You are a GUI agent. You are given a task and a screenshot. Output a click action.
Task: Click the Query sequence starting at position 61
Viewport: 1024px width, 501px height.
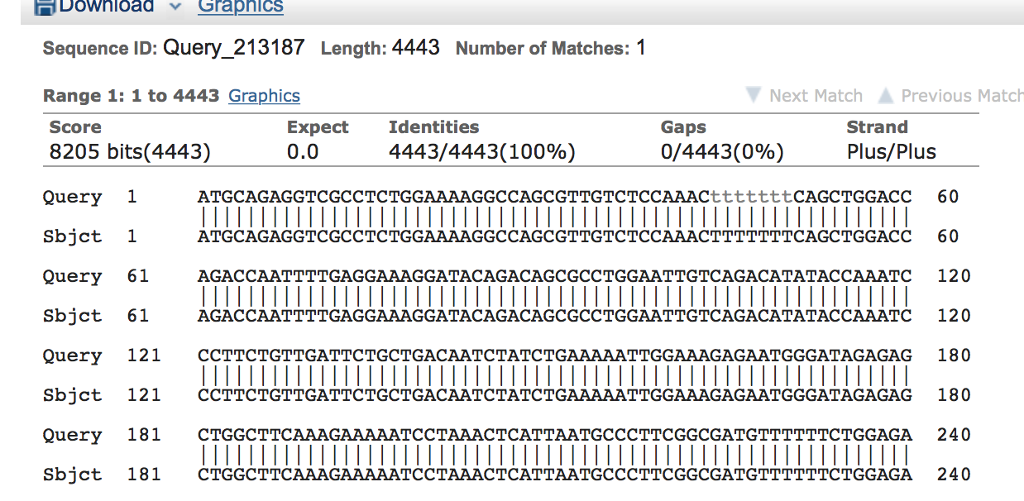[x=554, y=276]
